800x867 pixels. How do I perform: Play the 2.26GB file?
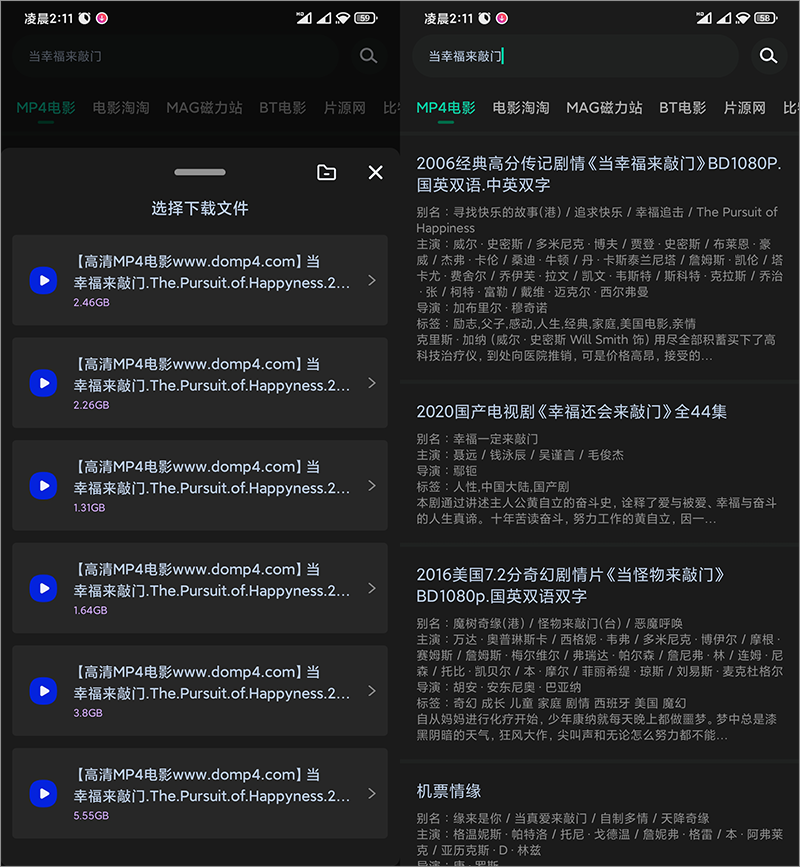click(x=43, y=383)
